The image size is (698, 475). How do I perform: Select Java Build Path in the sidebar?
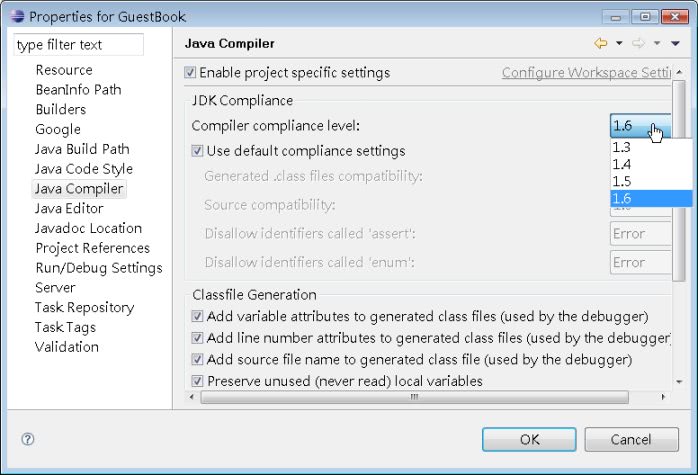click(x=82, y=149)
